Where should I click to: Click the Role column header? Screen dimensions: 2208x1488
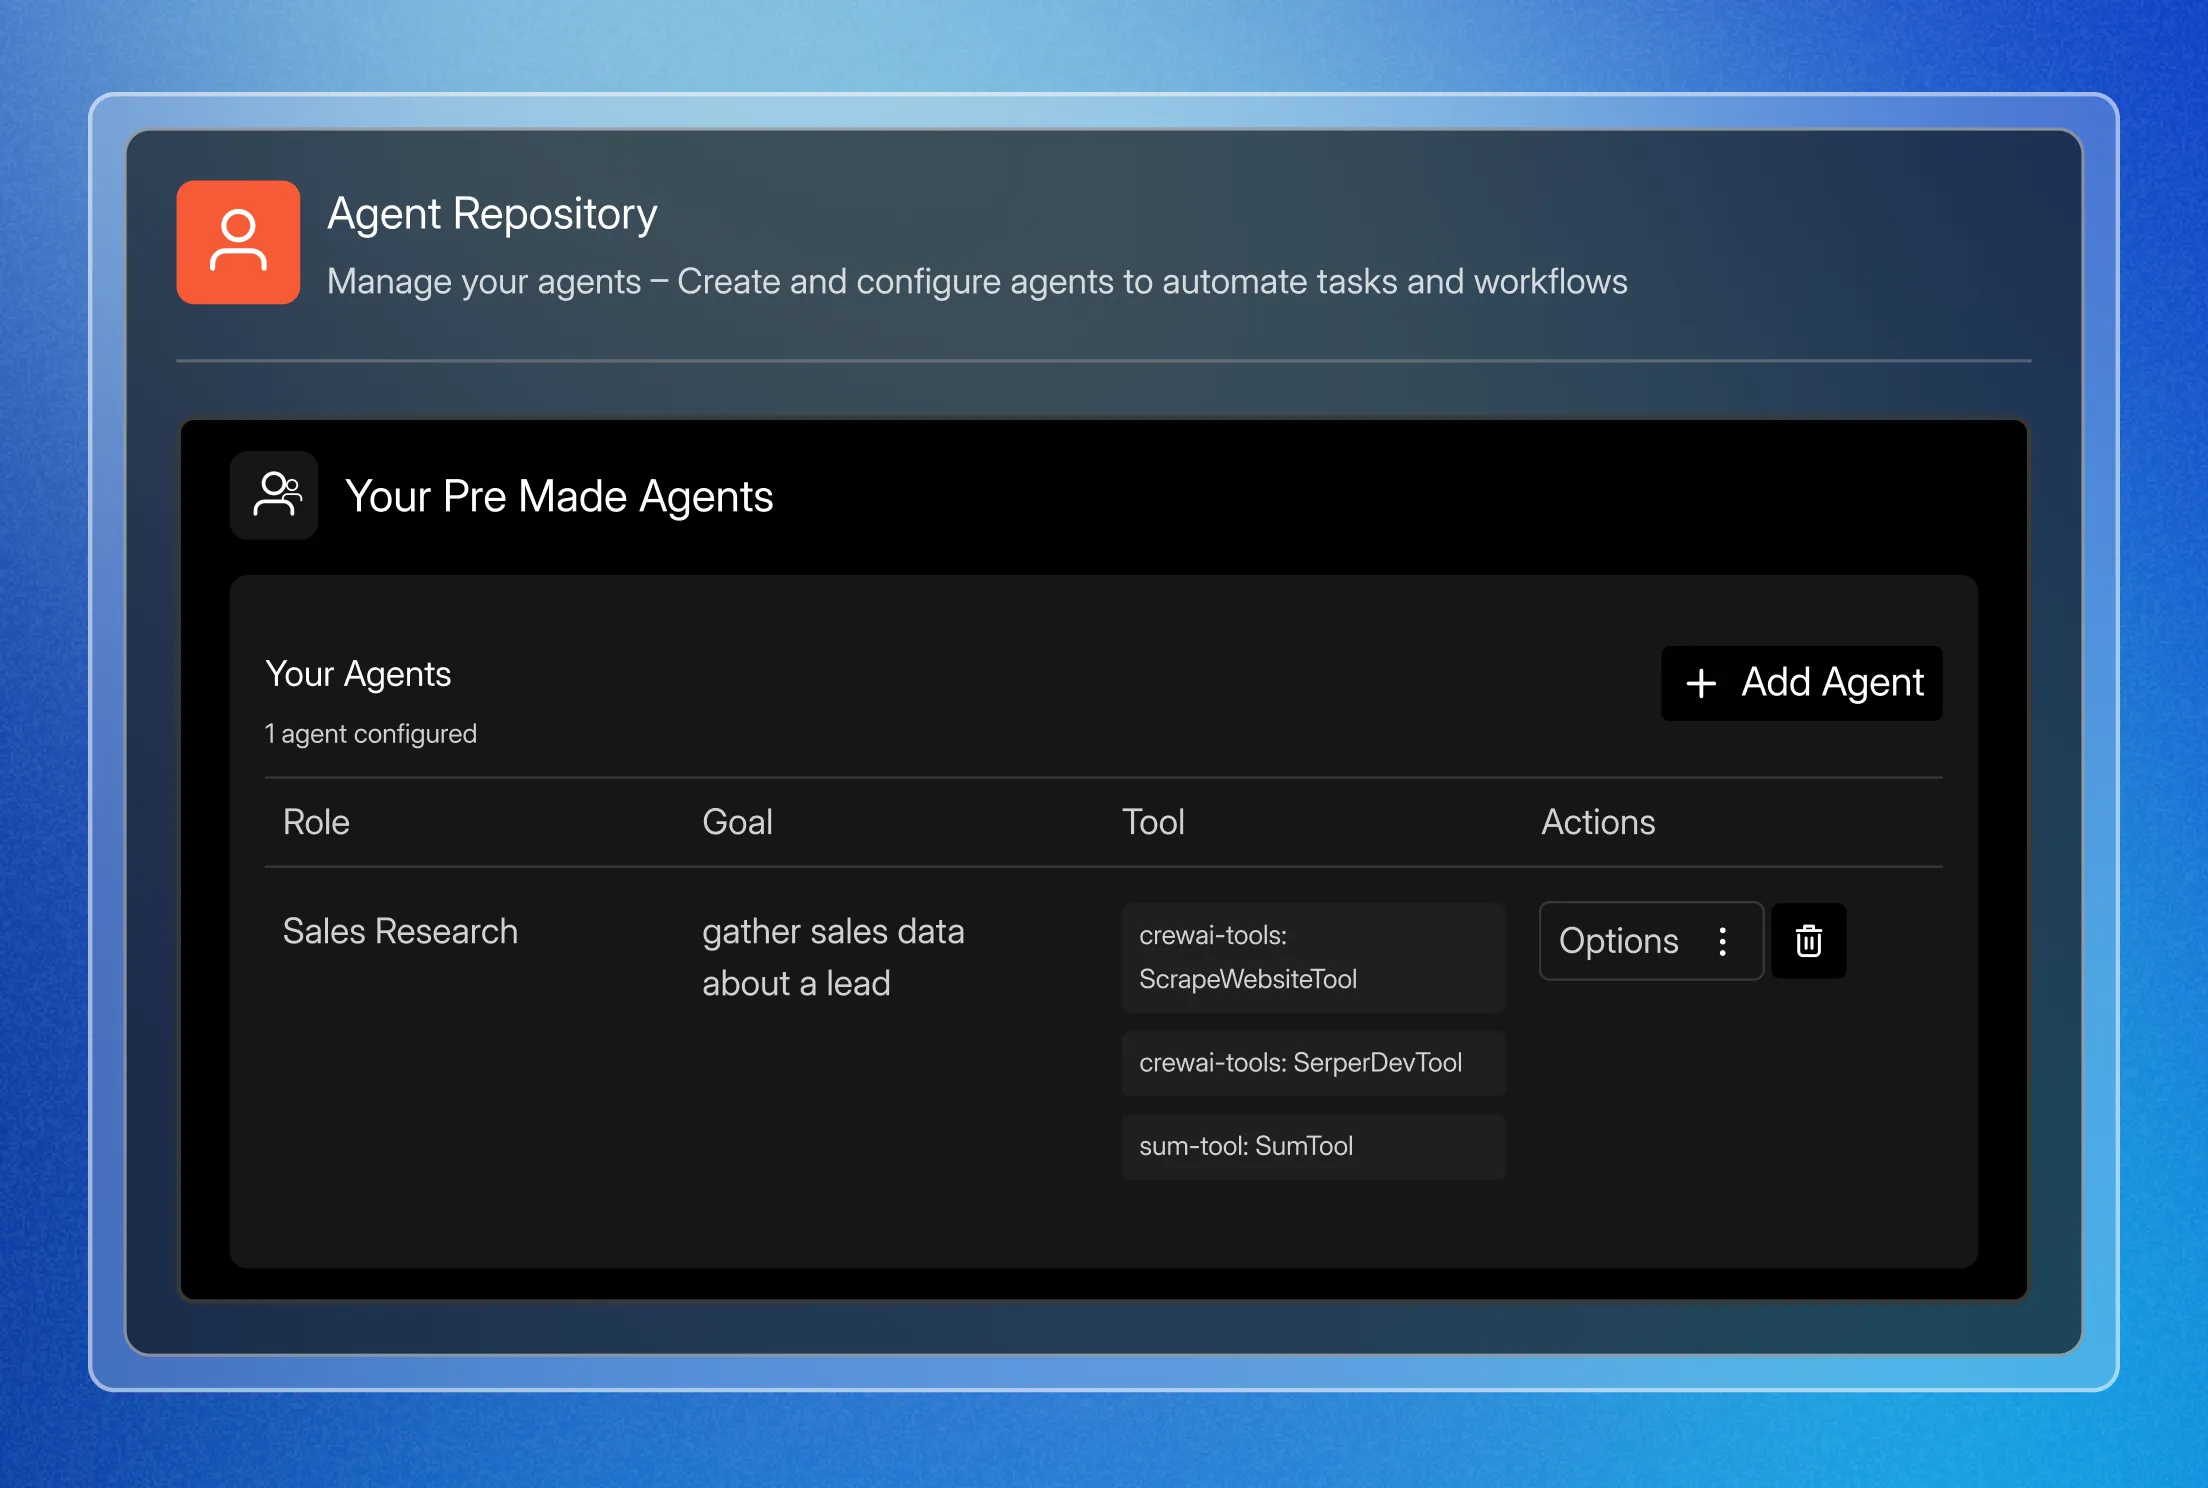tap(316, 822)
